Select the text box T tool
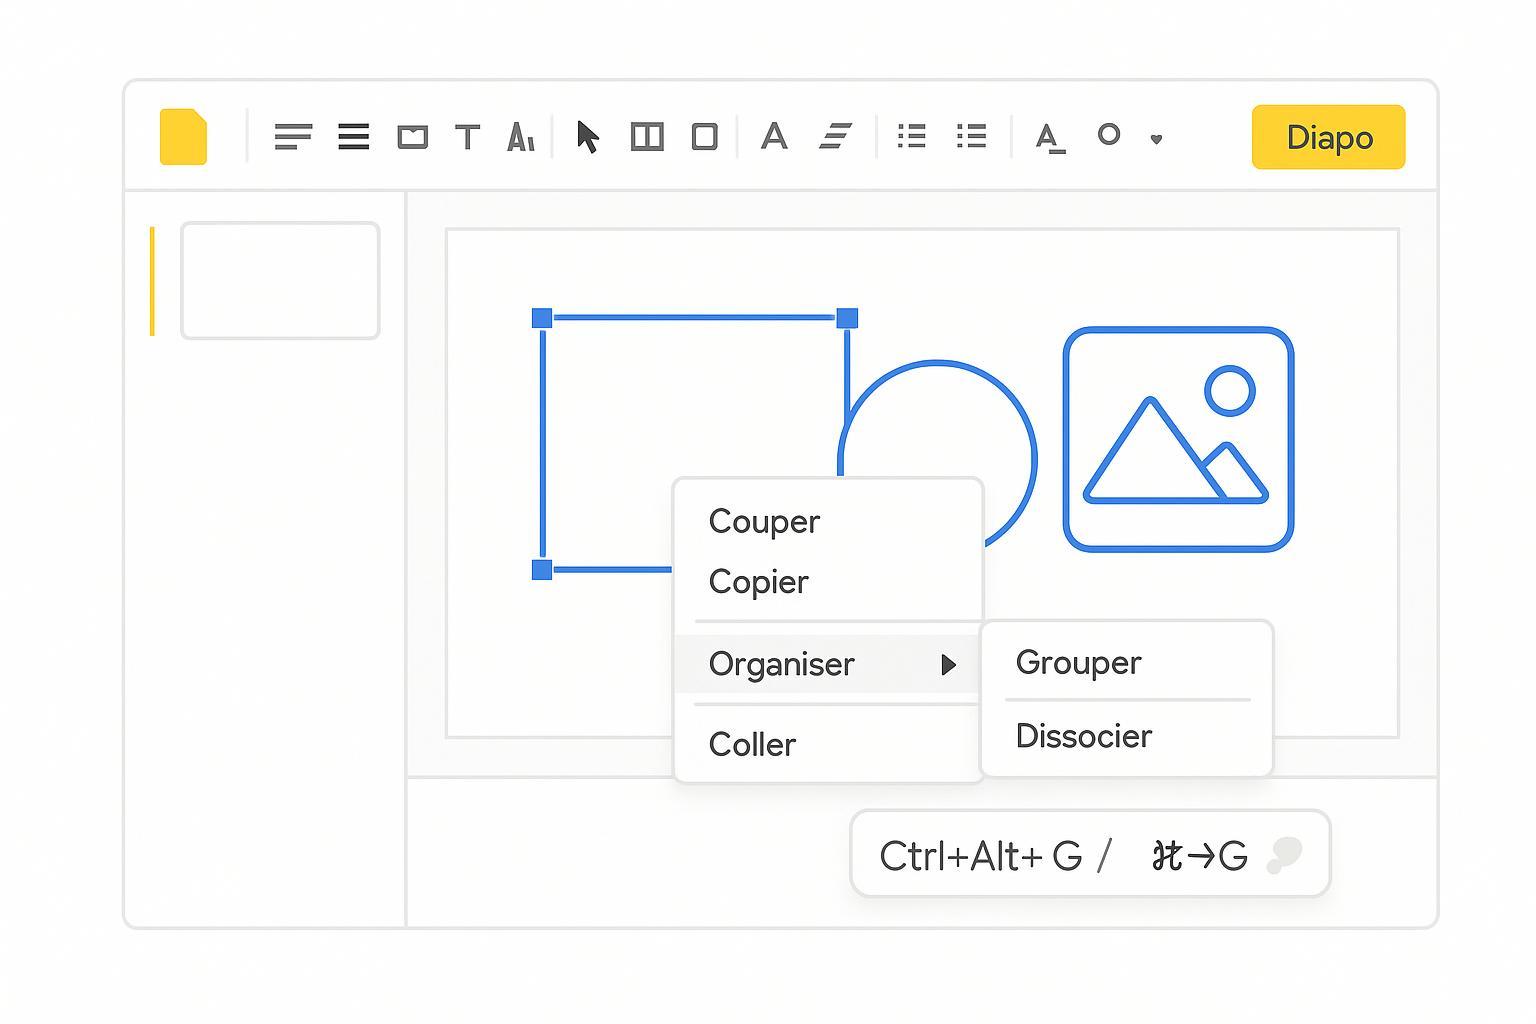This screenshot has width=1536, height=1024. [x=467, y=136]
